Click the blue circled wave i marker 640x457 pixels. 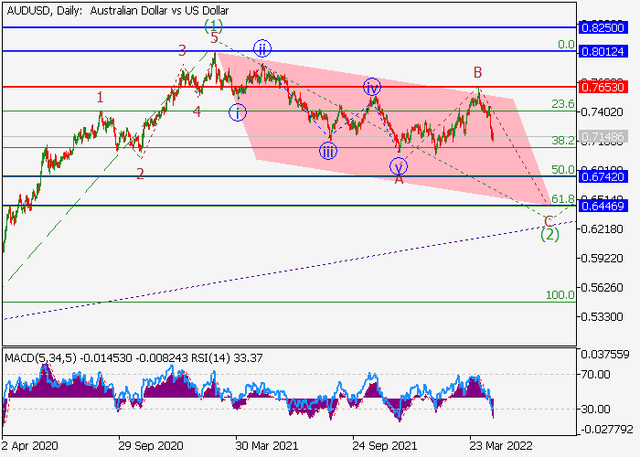coord(237,112)
